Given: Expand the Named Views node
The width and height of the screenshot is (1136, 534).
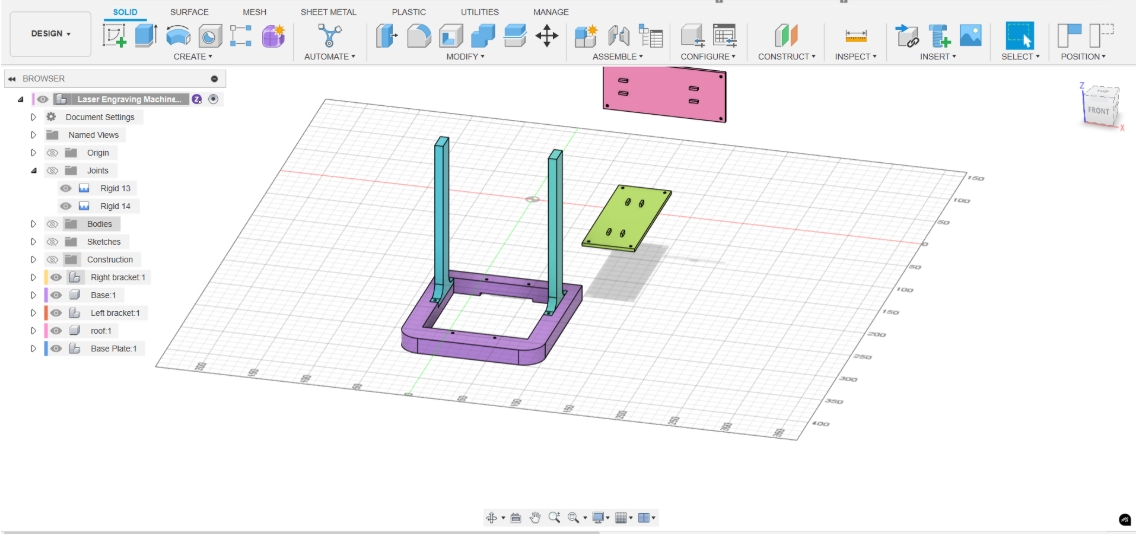Looking at the screenshot, I should 33,135.
